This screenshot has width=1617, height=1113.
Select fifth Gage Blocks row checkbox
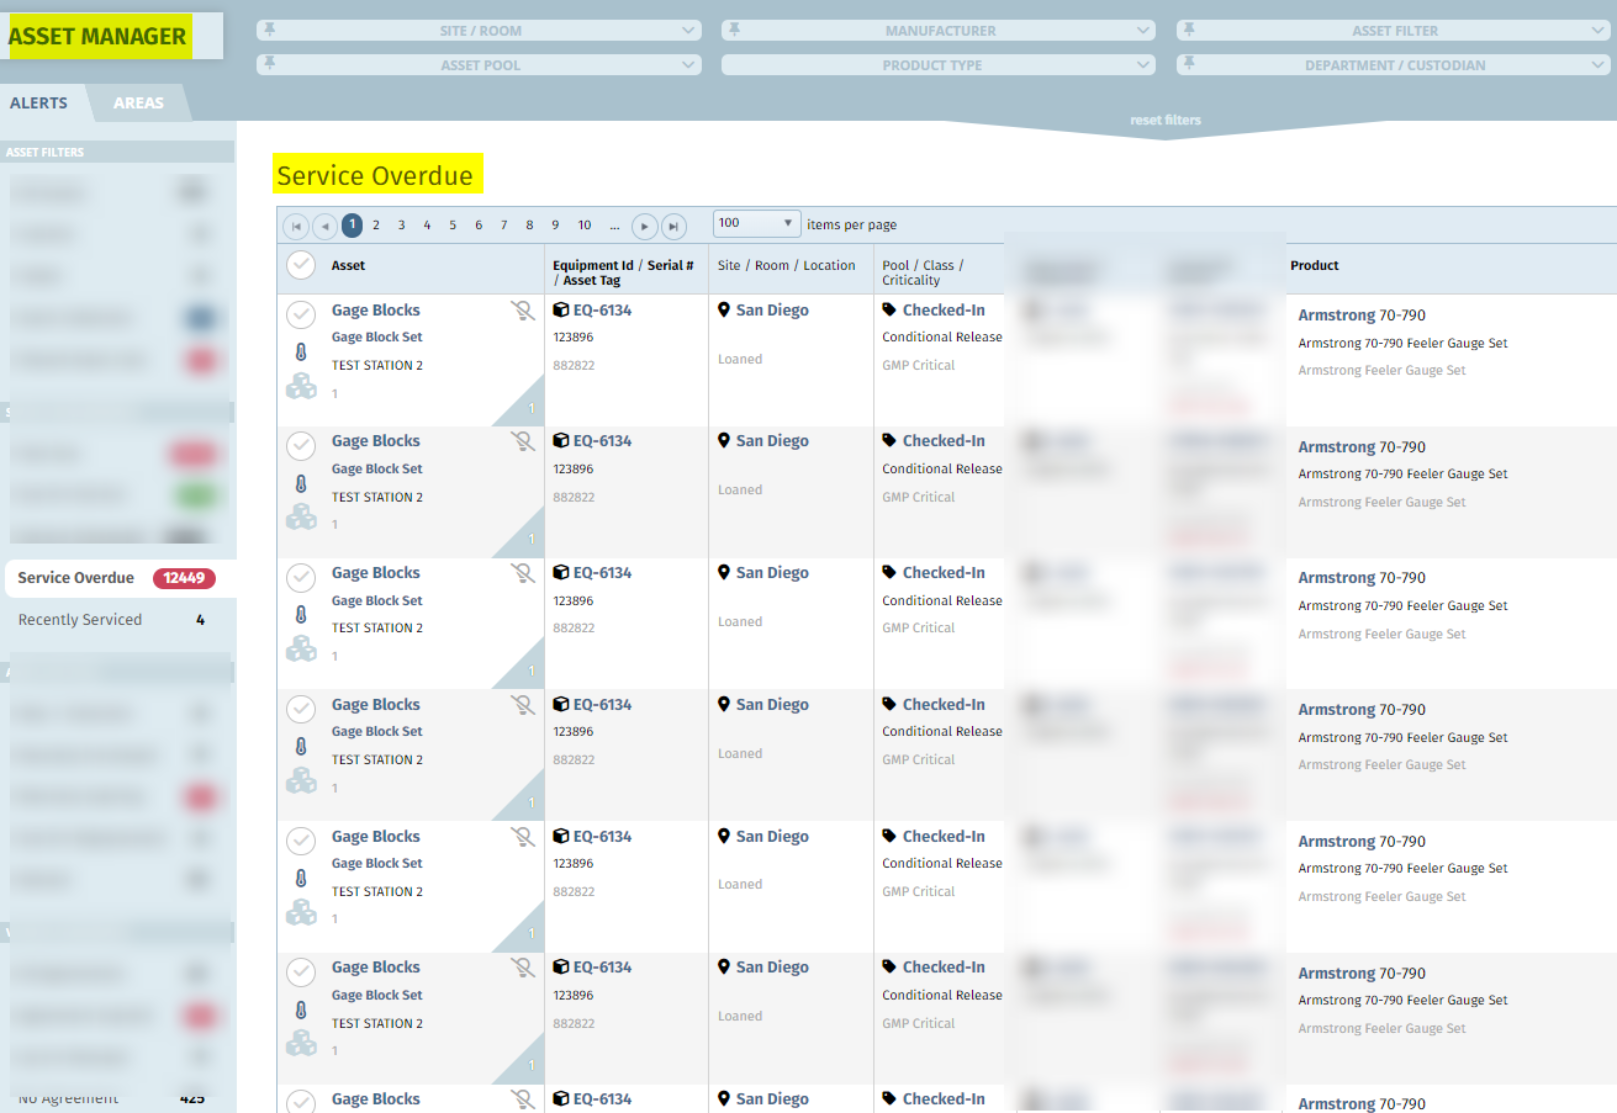tap(301, 840)
